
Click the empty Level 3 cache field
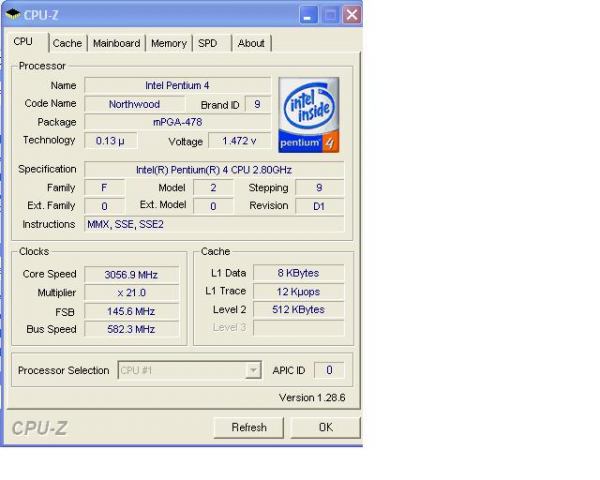298,328
